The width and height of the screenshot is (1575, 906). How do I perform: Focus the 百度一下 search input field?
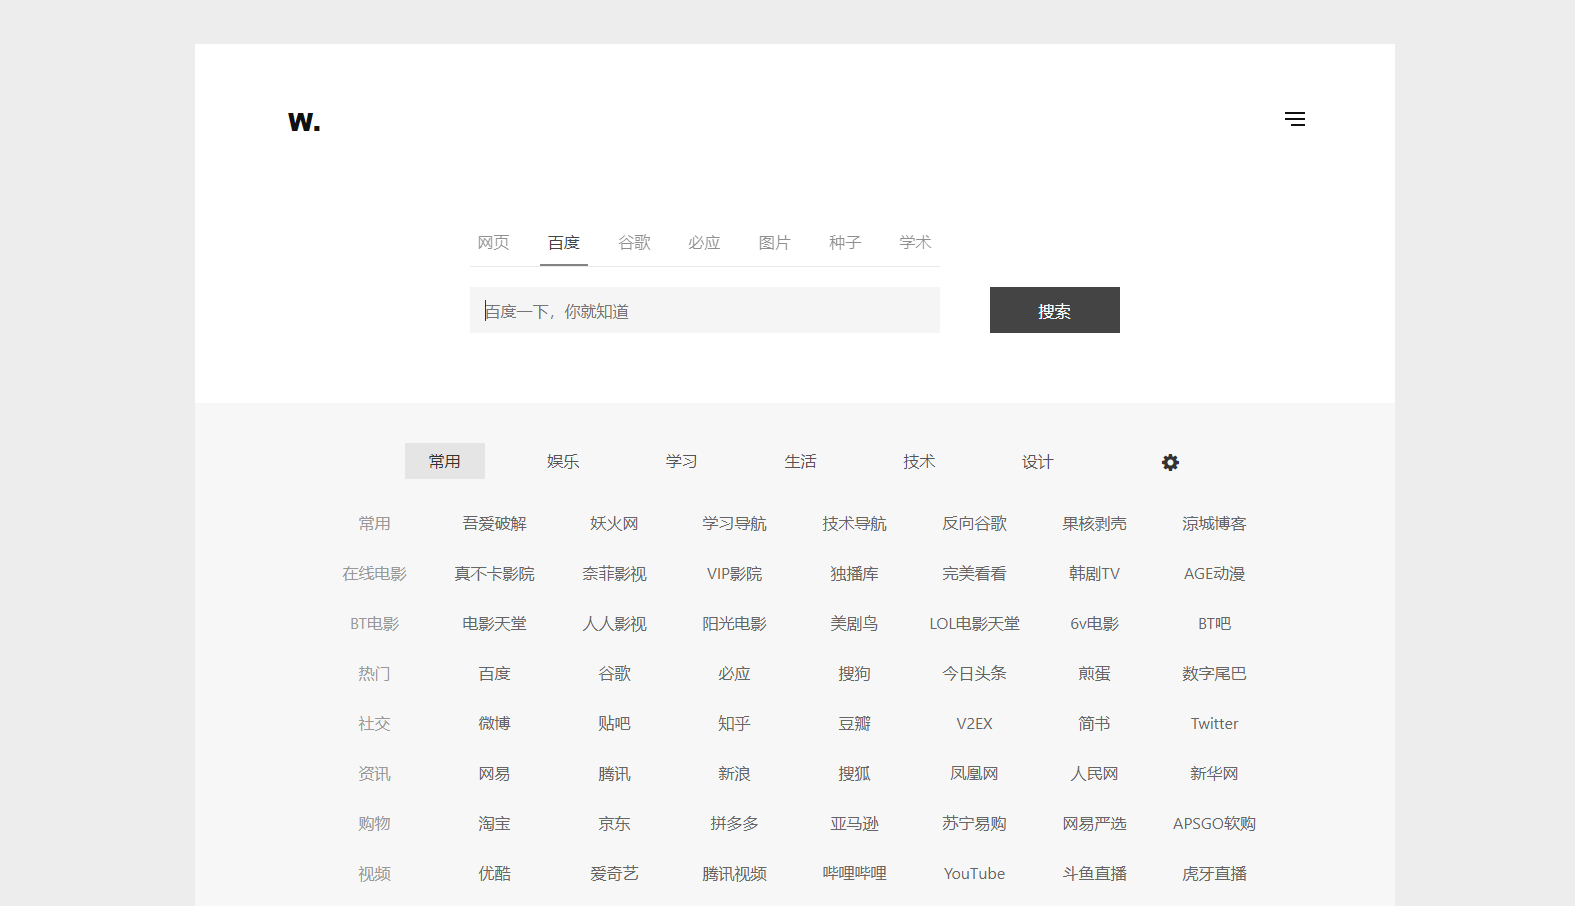pos(705,310)
